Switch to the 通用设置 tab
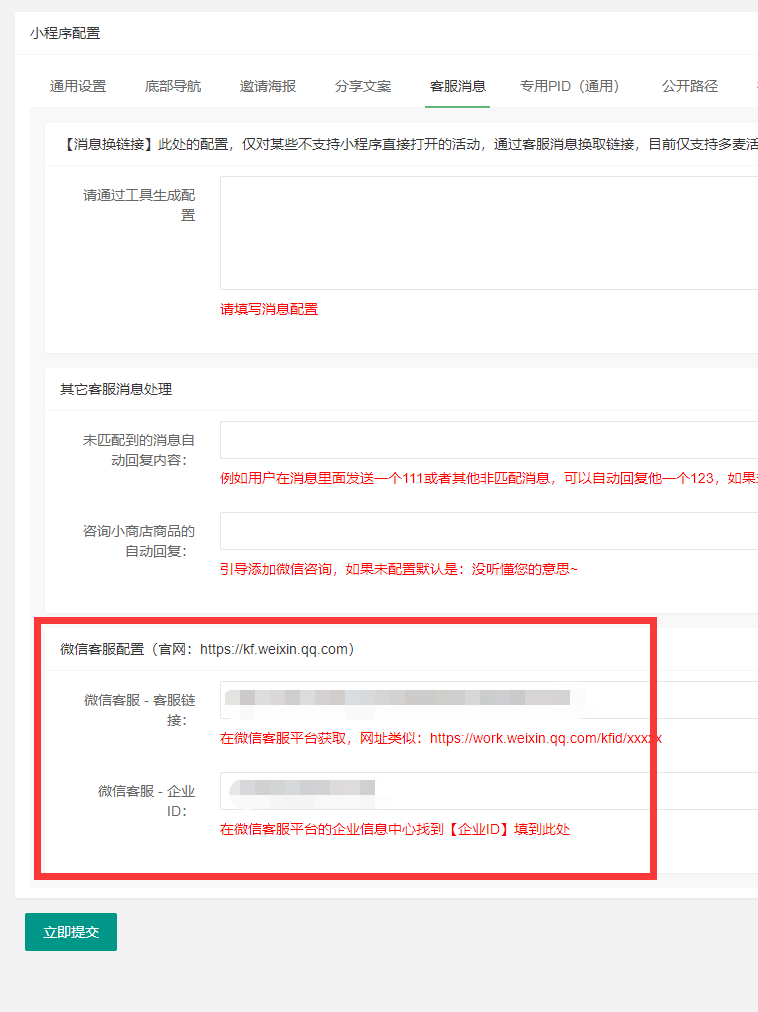Image resolution: width=758 pixels, height=1012 pixels. 78,86
